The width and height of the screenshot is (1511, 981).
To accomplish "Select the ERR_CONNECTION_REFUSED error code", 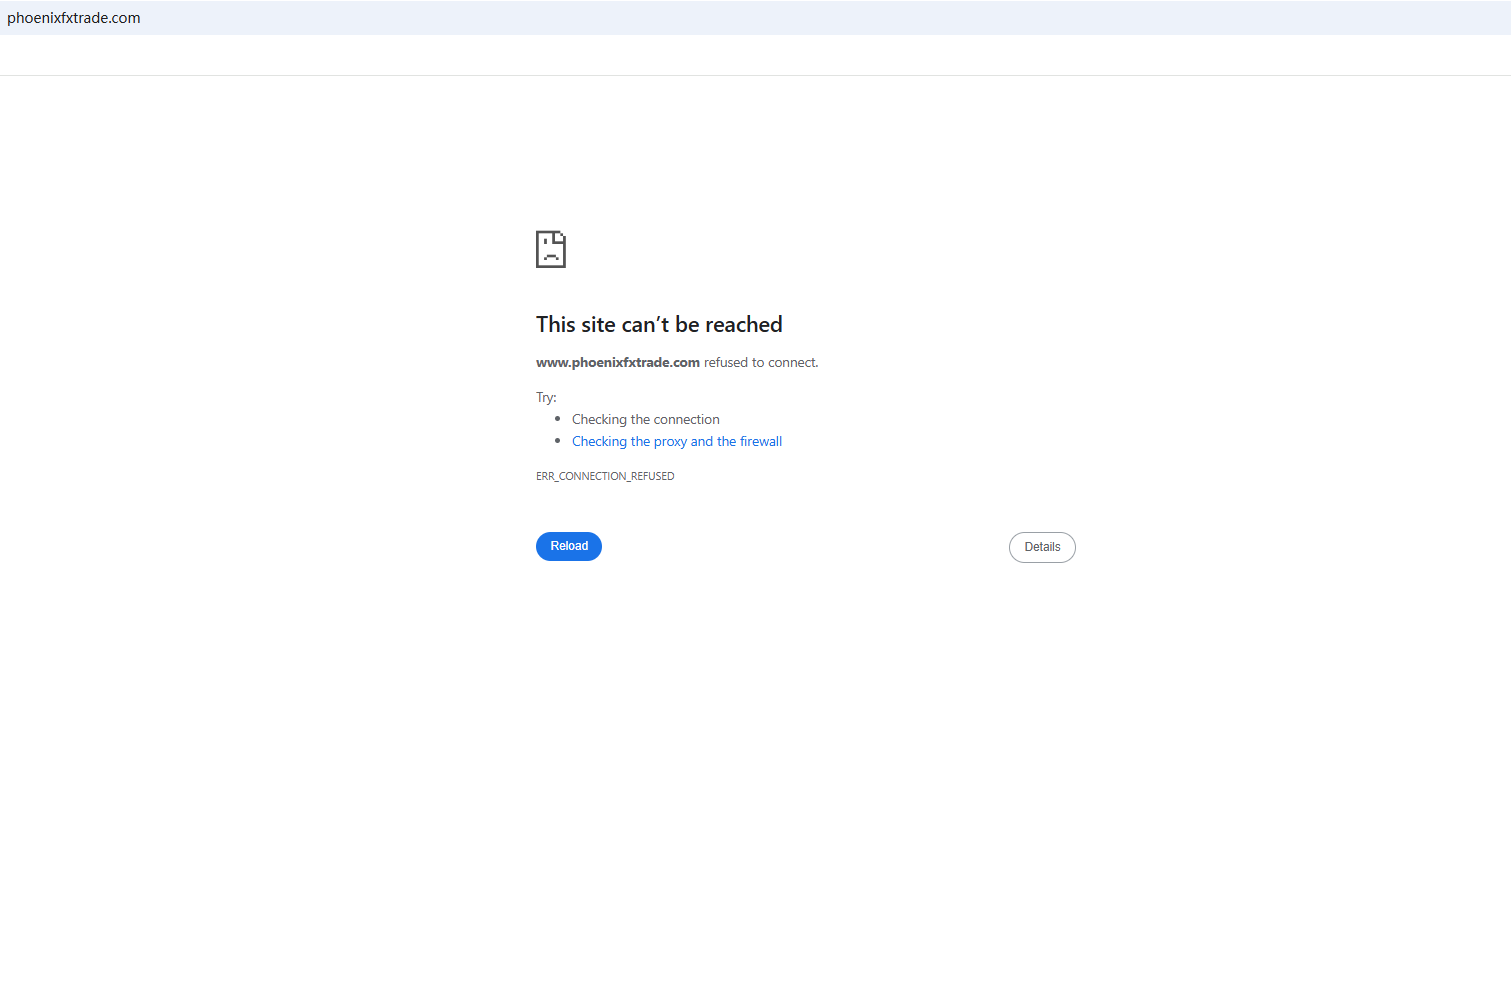I will pyautogui.click(x=605, y=476).
